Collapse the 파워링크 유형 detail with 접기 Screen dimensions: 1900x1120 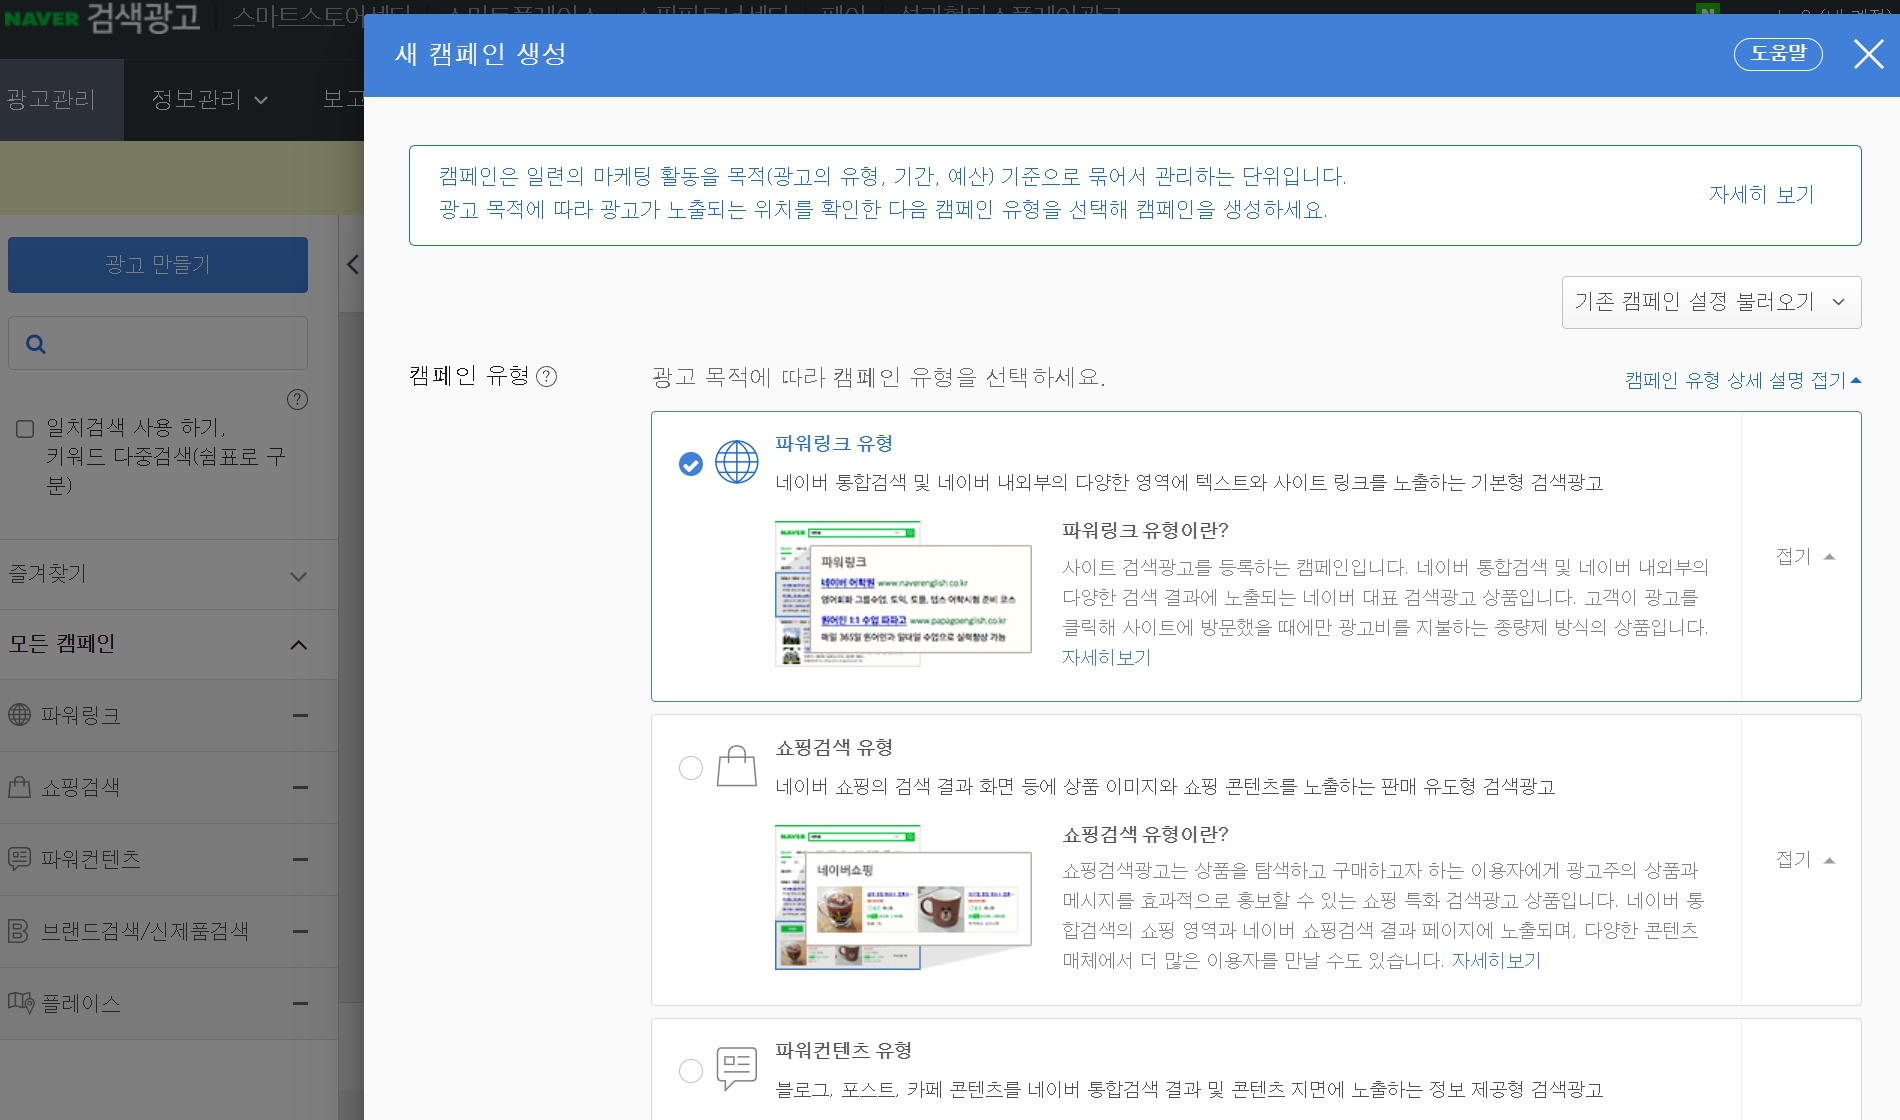(1805, 557)
